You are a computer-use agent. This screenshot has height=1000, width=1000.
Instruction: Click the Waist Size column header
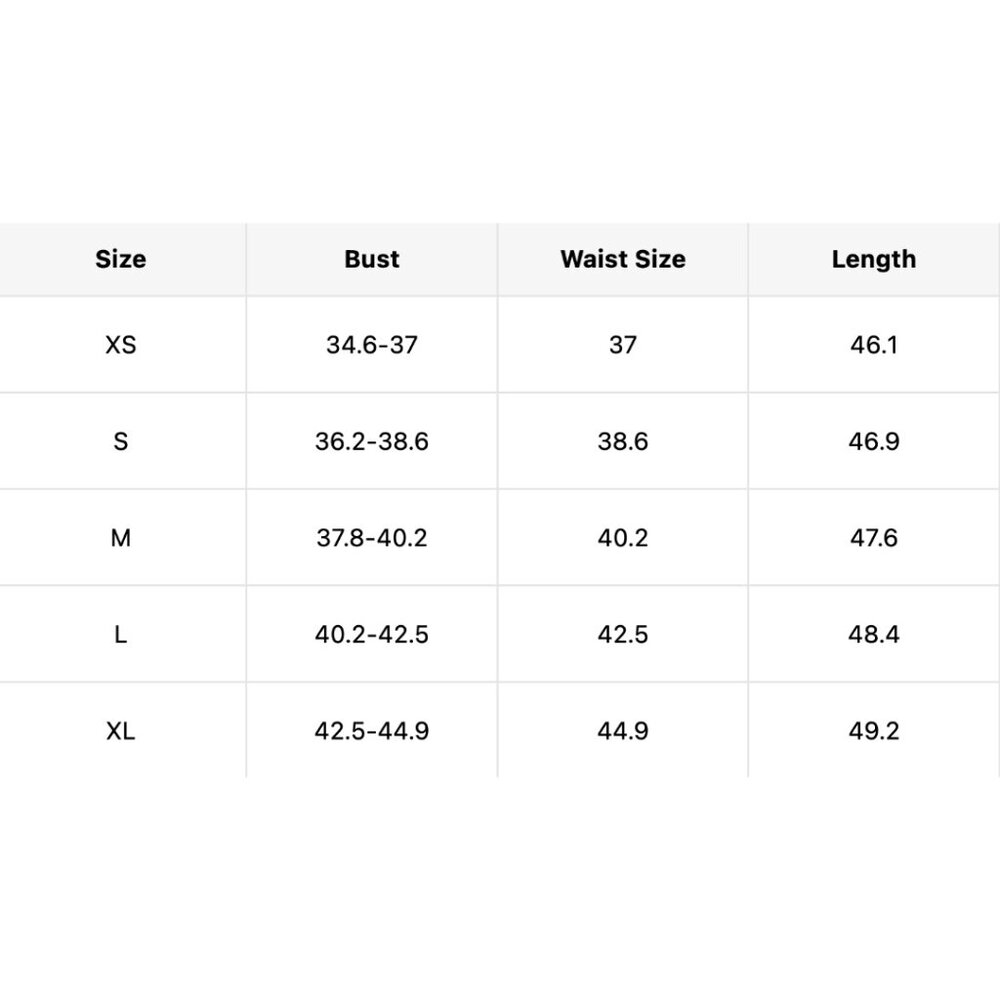point(623,259)
